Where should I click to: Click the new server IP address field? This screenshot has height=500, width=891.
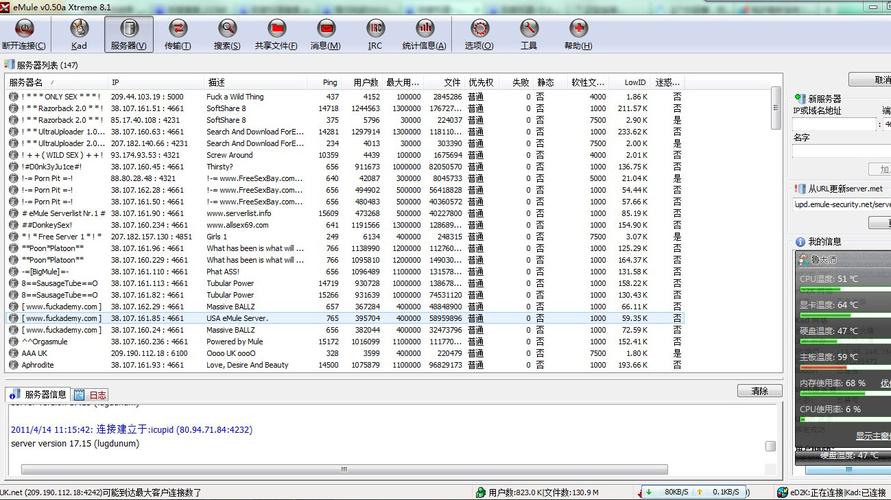click(x=834, y=124)
